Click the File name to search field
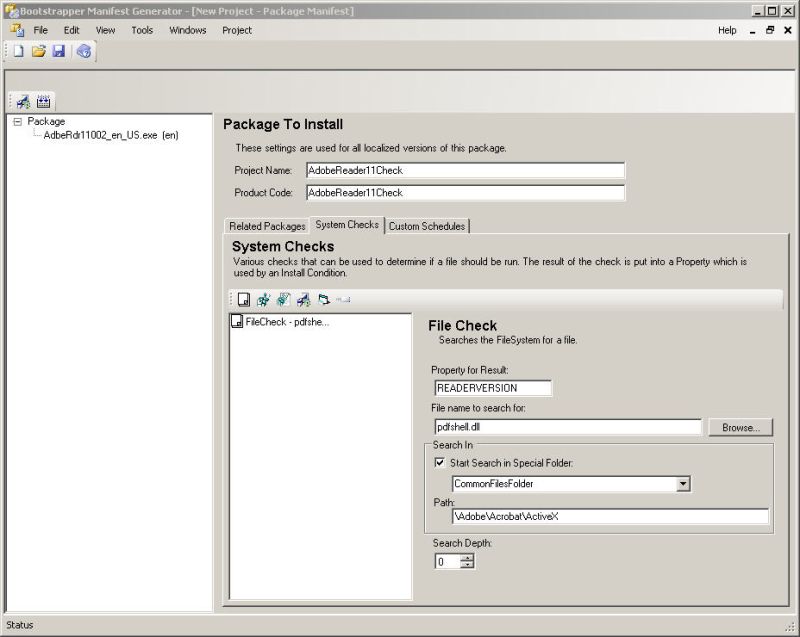800x637 pixels. point(568,427)
